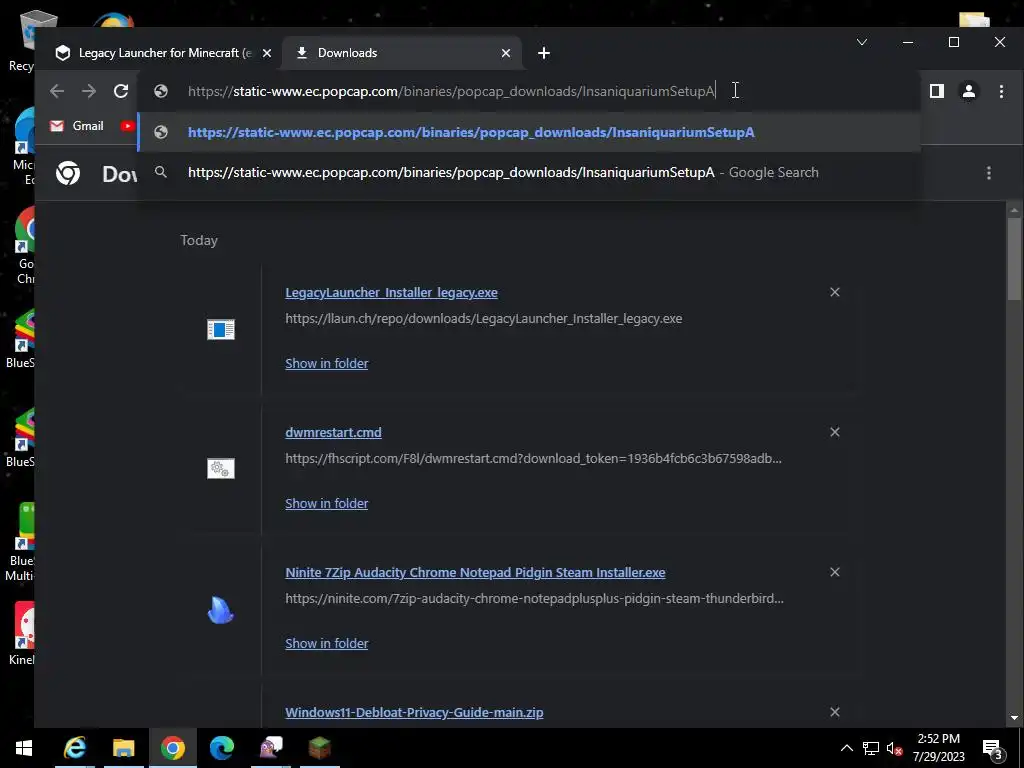Screen dimensions: 1024x768
Task: Show Ninite installer in folder
Action: tap(327, 643)
